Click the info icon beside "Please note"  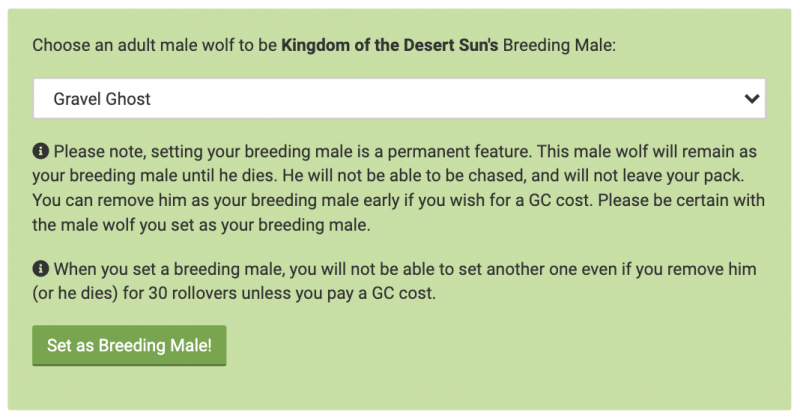tap(40, 152)
